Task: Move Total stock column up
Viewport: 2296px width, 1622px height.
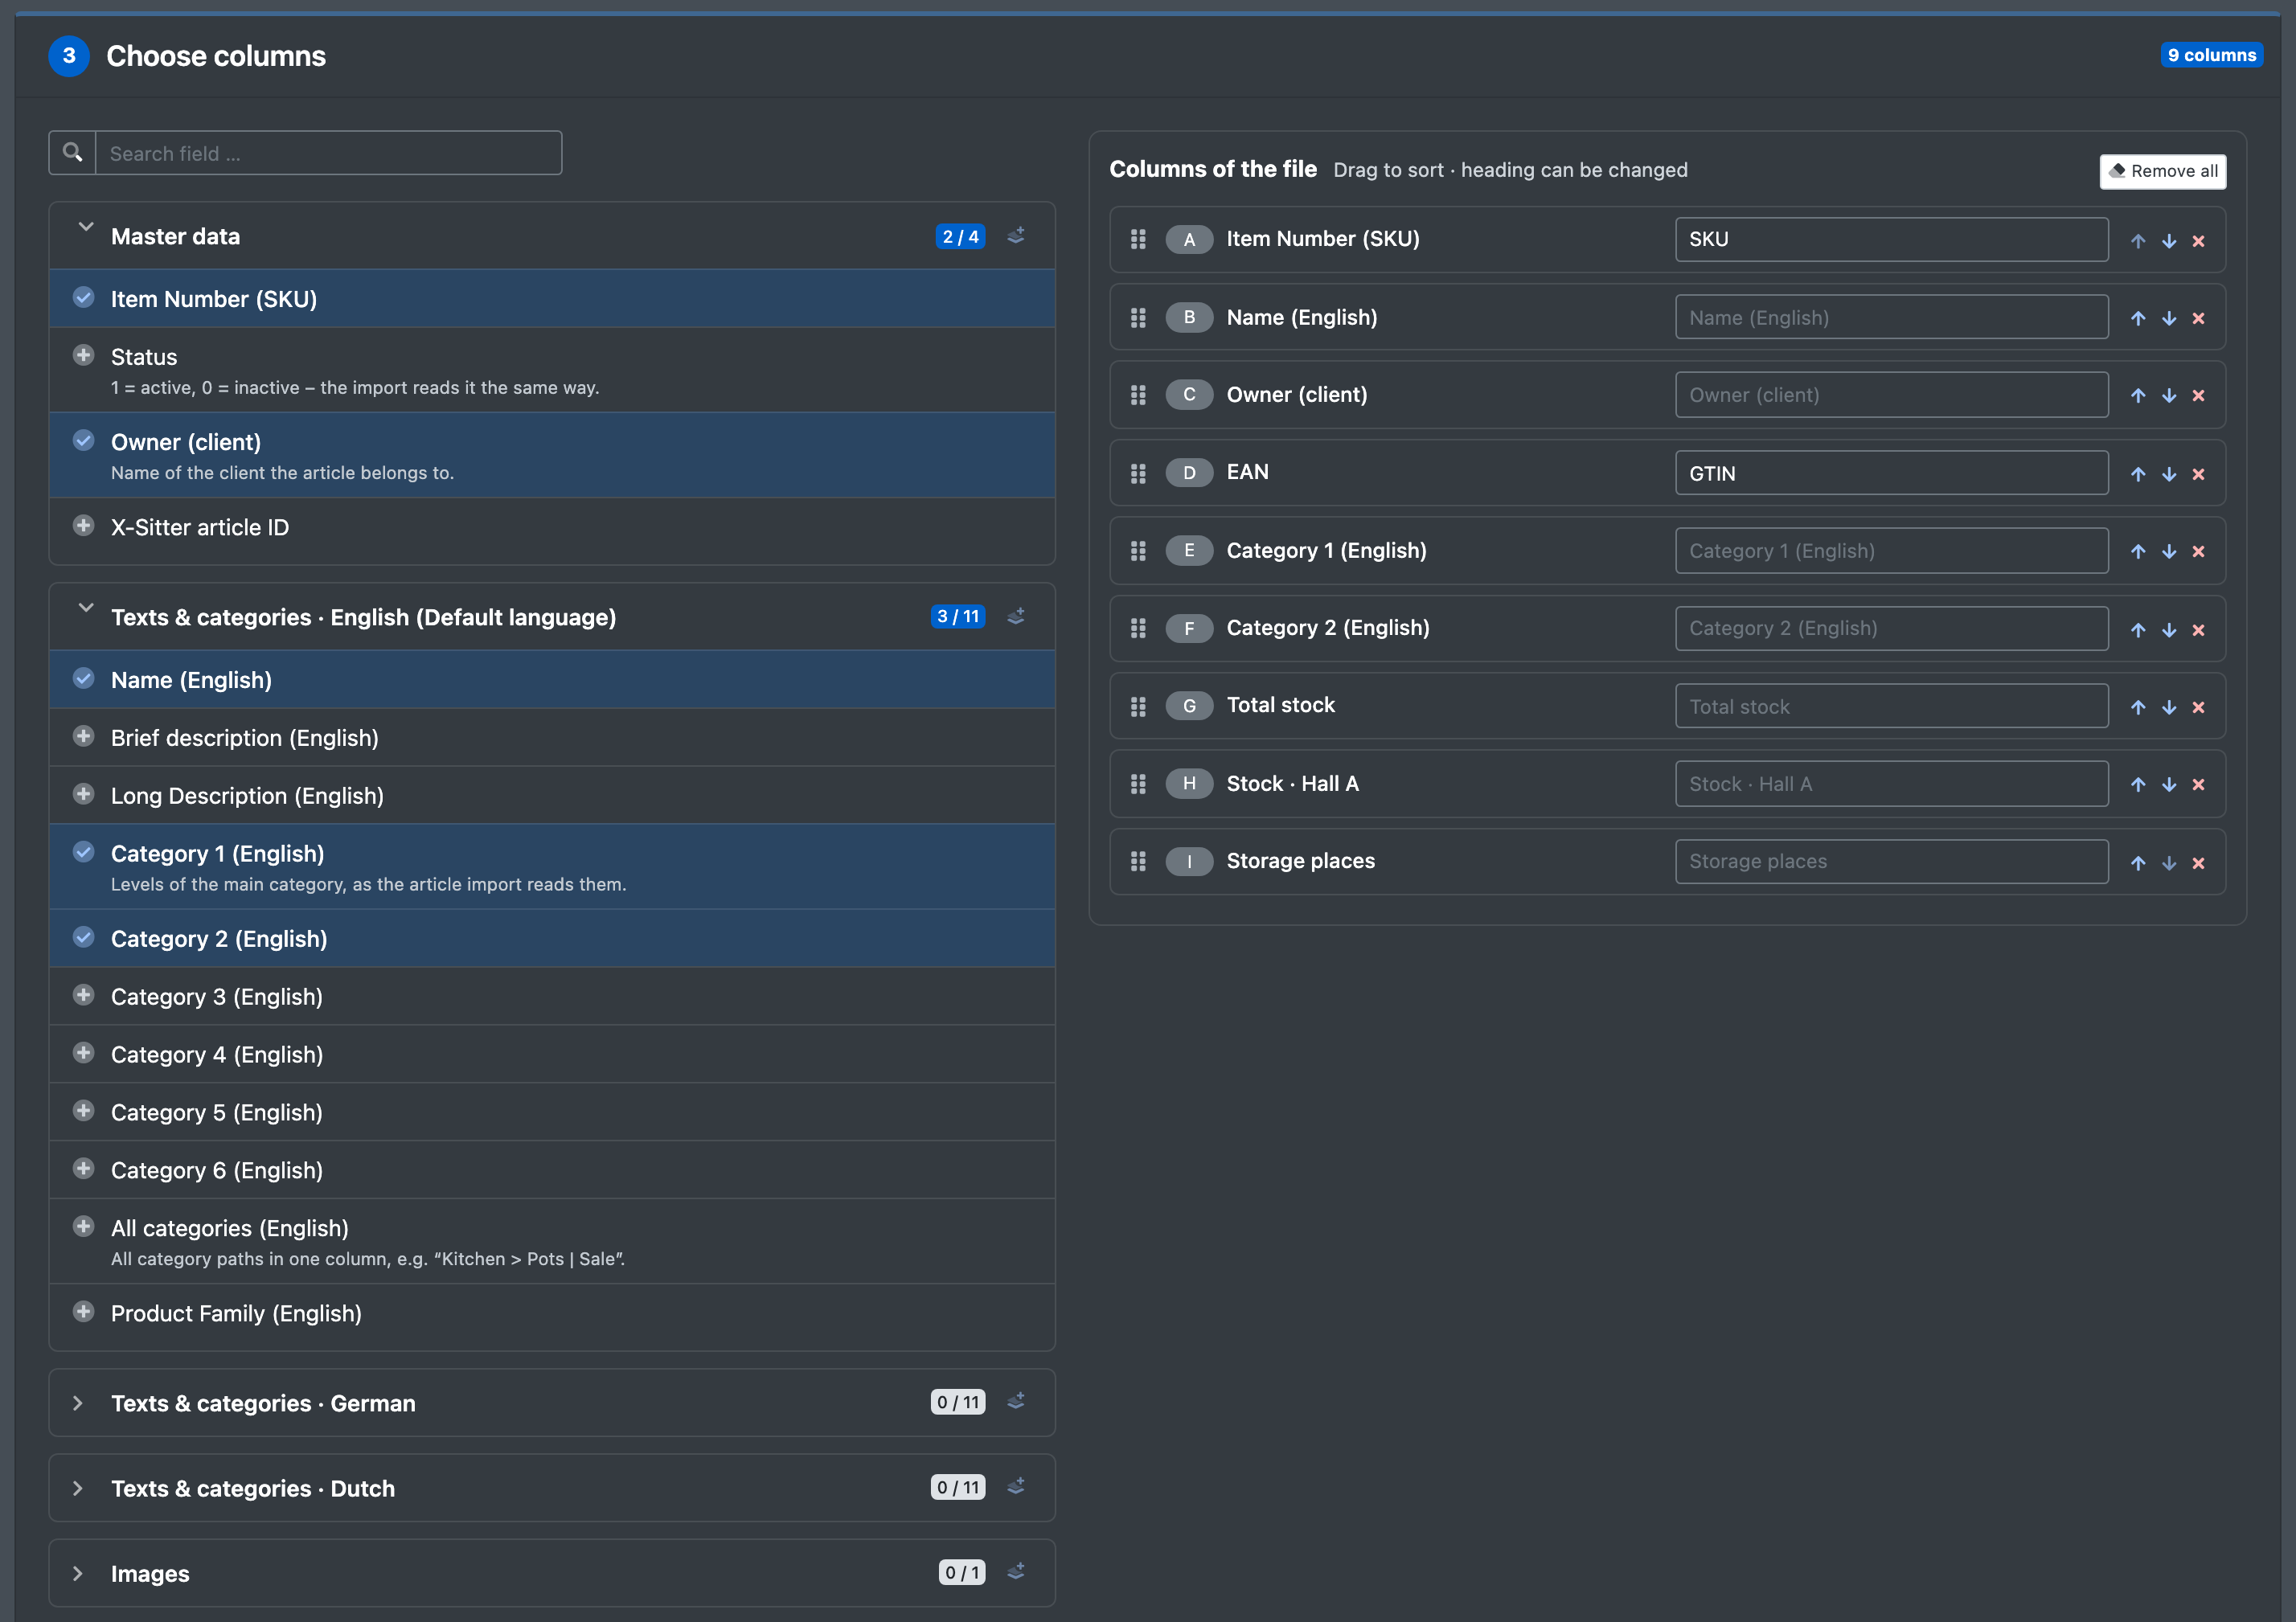Action: click(x=2138, y=707)
